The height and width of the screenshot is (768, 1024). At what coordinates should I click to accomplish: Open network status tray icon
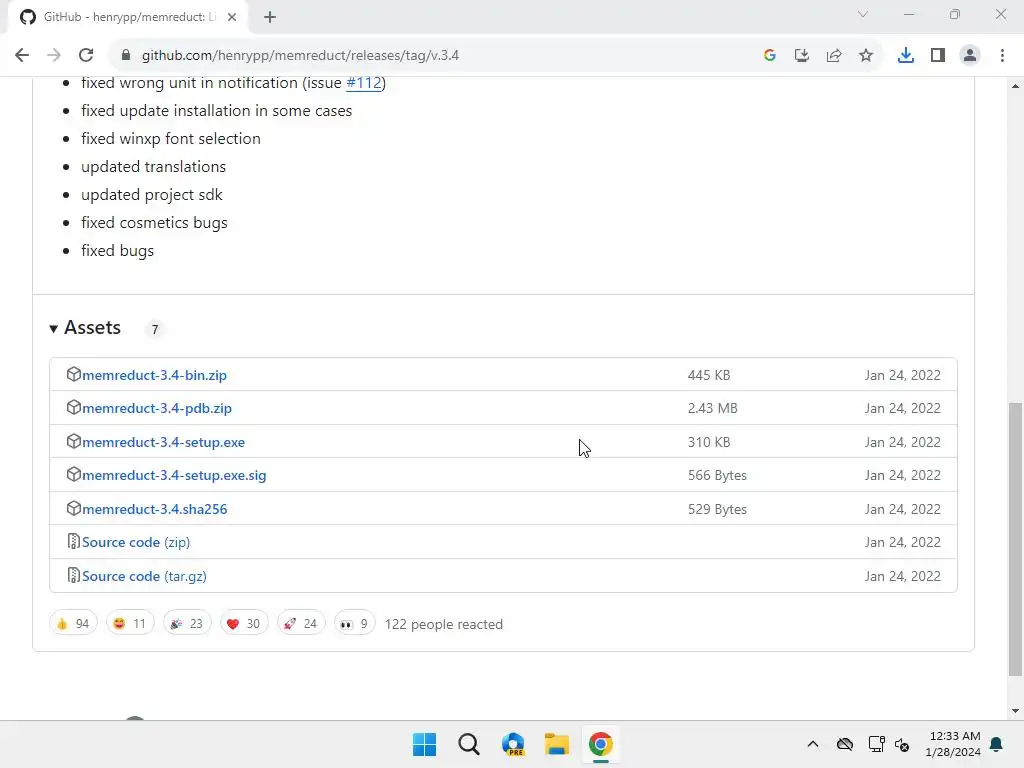point(876,744)
